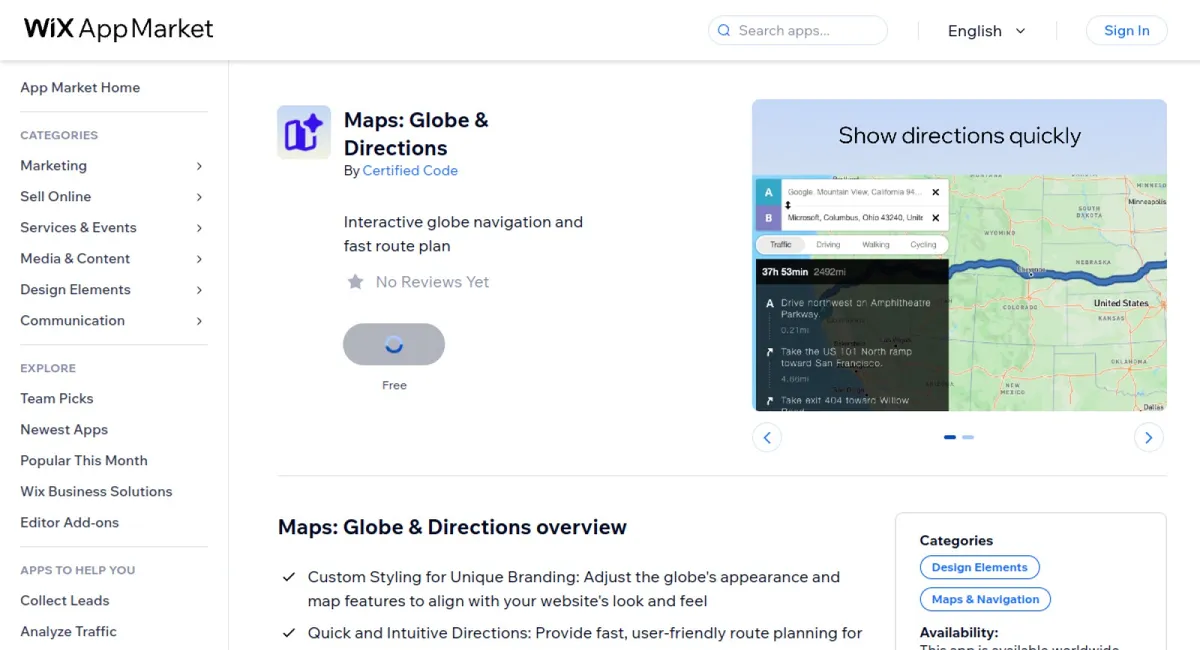Click the Design Elements category tag

(979, 567)
